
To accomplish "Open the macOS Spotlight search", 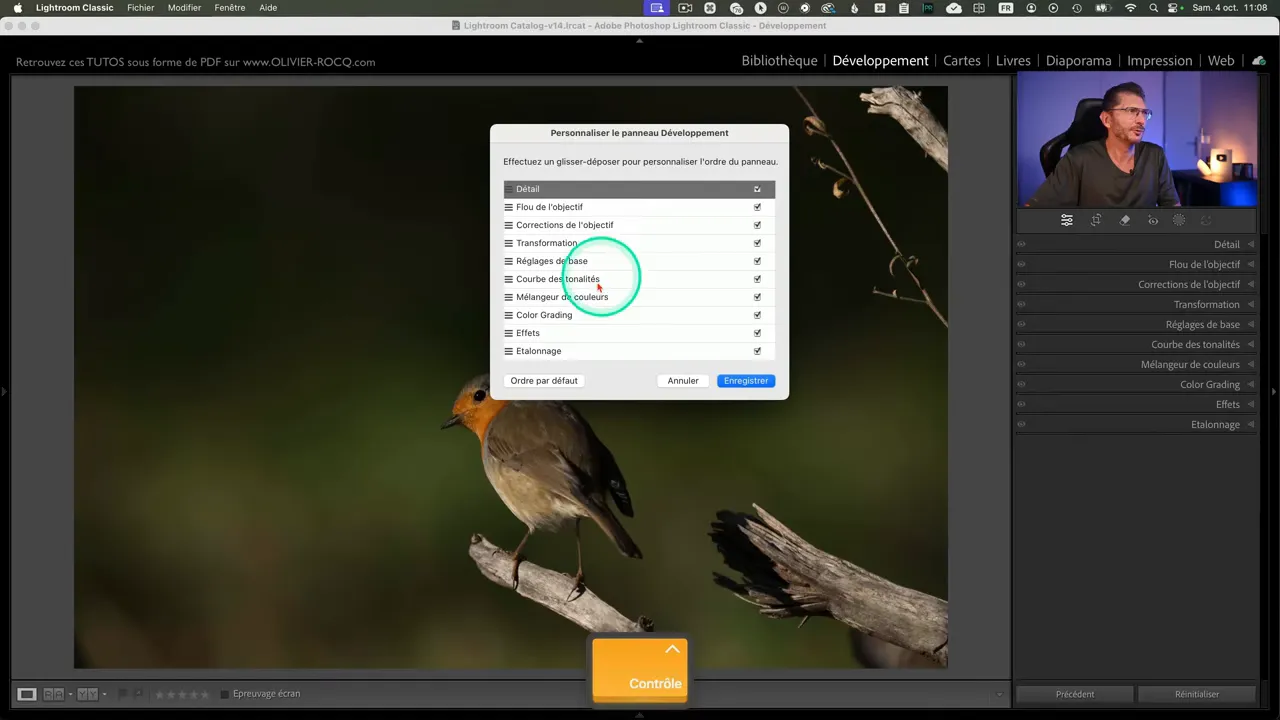I will pyautogui.click(x=1153, y=8).
